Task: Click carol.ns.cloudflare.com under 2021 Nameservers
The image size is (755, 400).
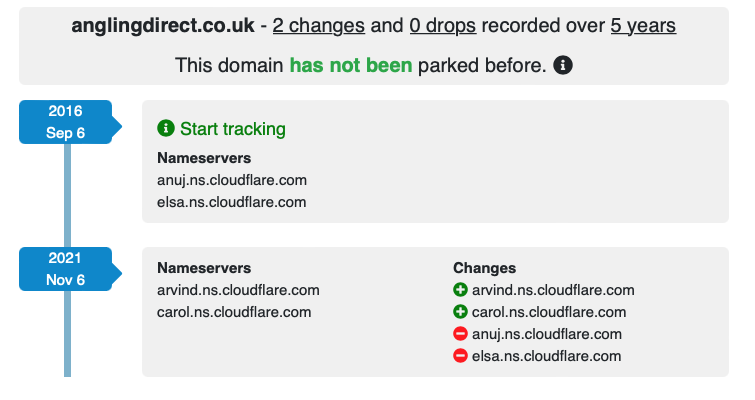Action: [x=234, y=312]
